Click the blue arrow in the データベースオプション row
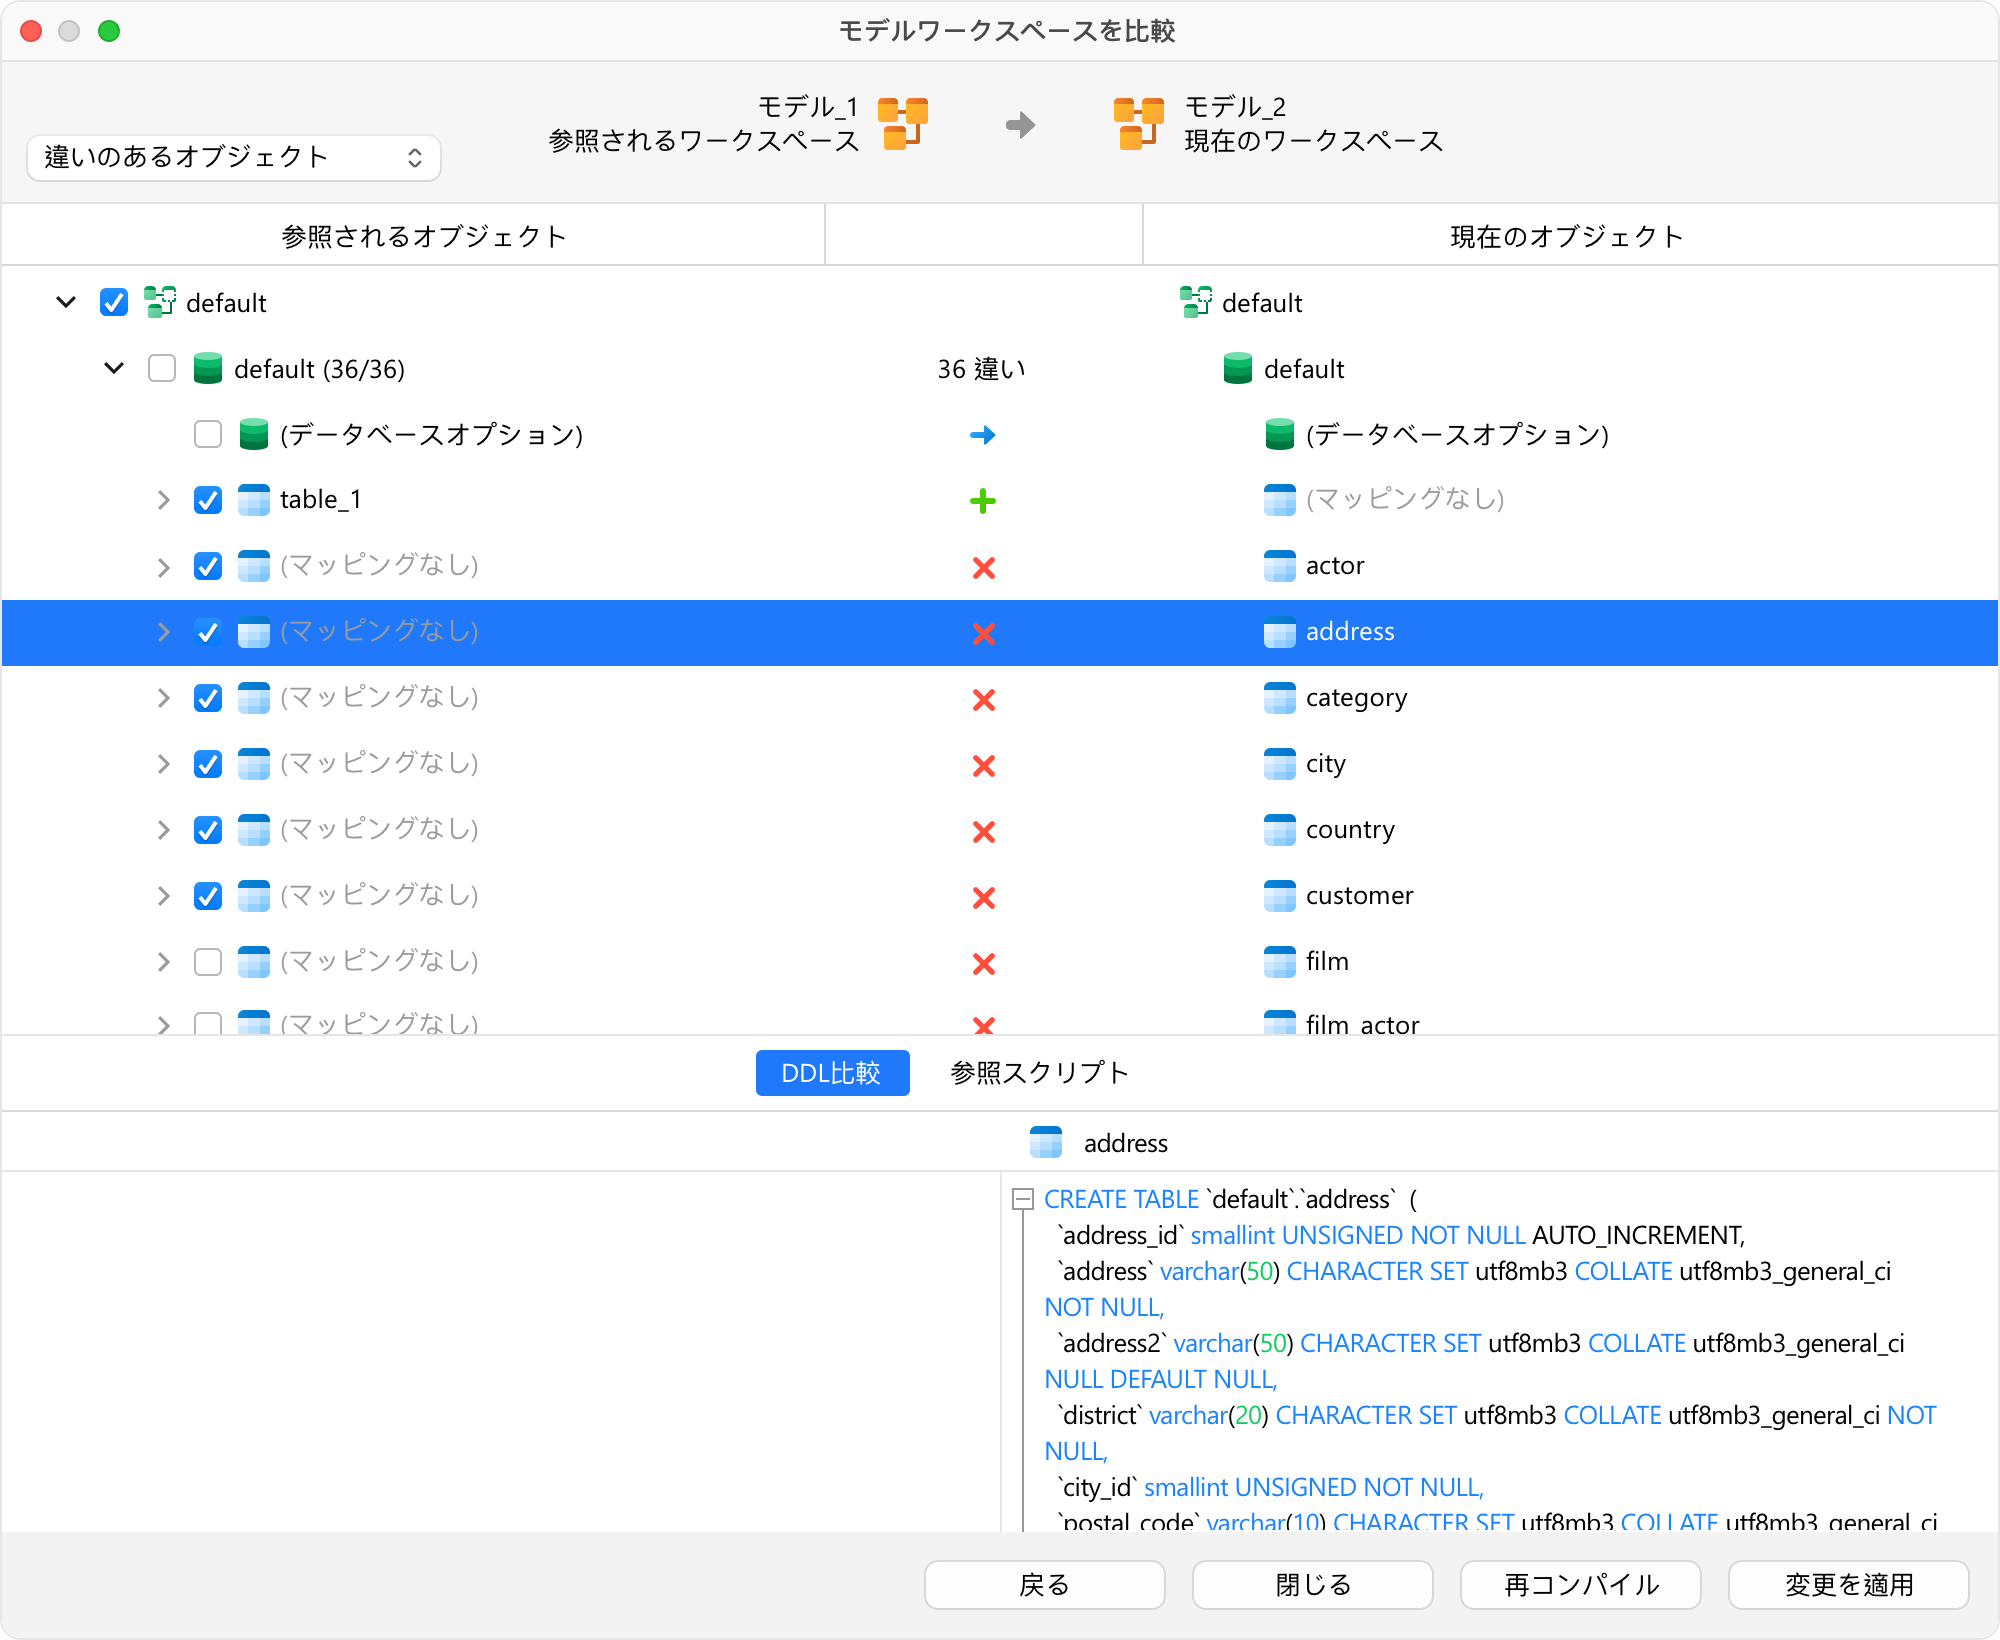Screen dimensions: 2000x1640 (x=983, y=435)
